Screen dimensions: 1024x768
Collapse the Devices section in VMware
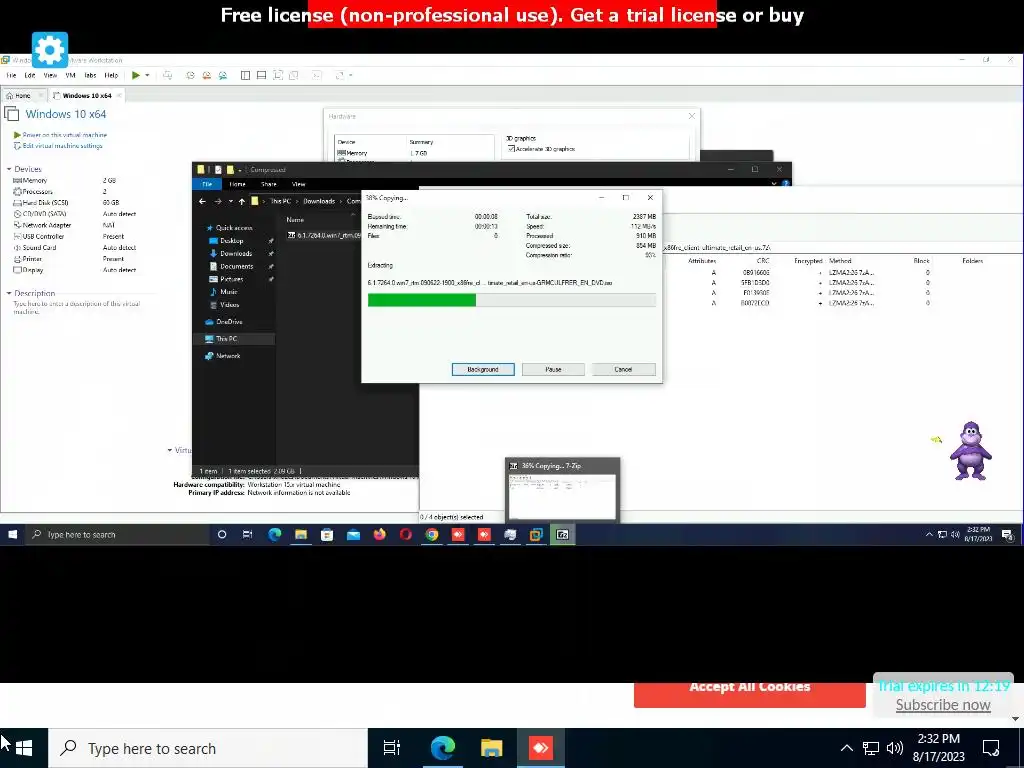tap(9, 169)
